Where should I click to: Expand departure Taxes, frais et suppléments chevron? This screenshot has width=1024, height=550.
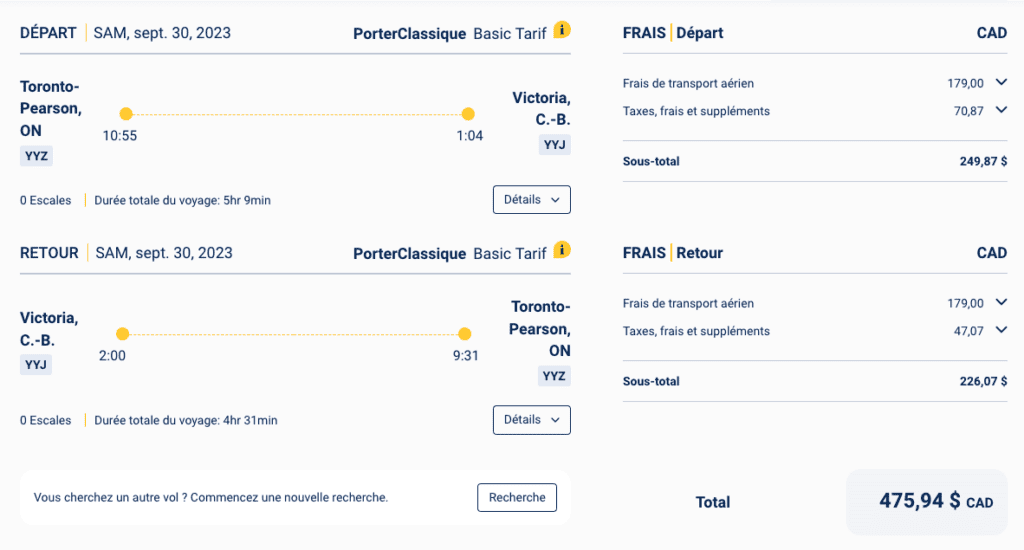1001,111
